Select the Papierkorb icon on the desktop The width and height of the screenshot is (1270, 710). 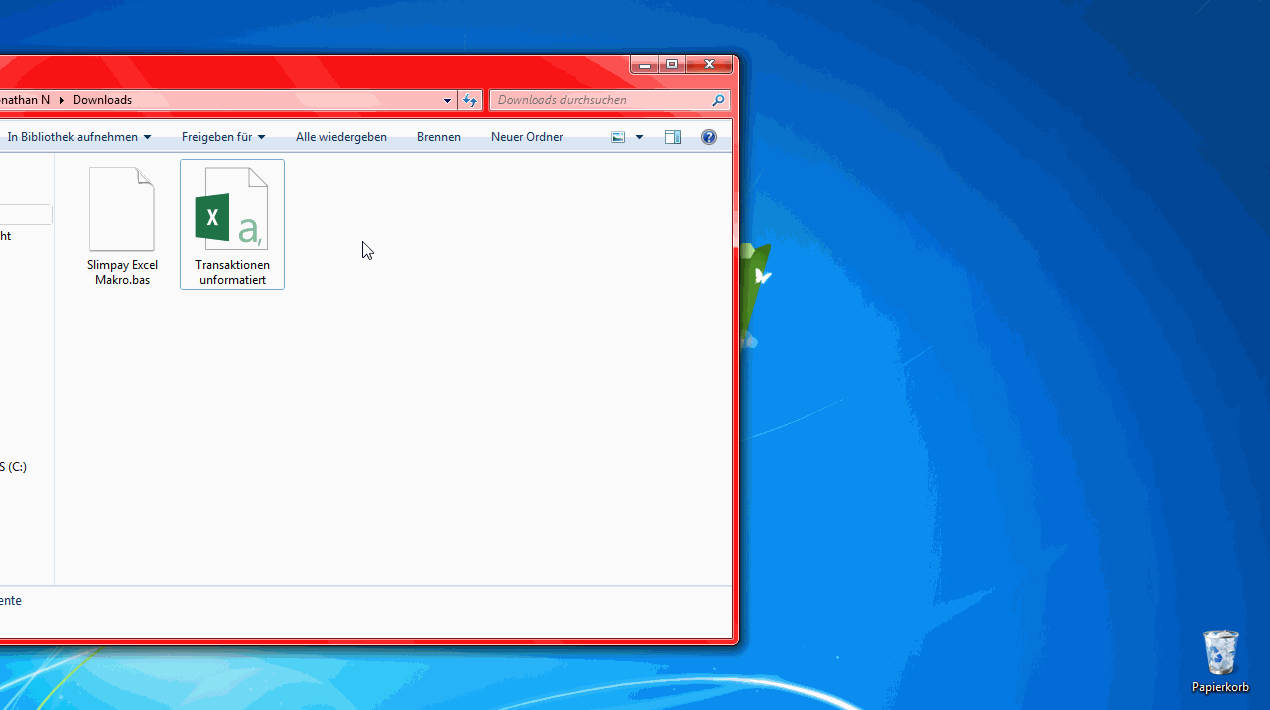pos(1220,661)
